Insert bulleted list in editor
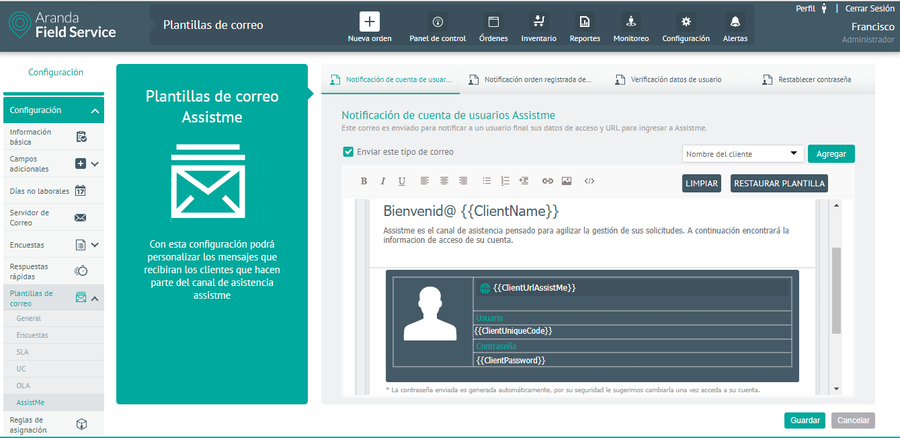Viewport: 900px width, 438px height. pos(487,181)
